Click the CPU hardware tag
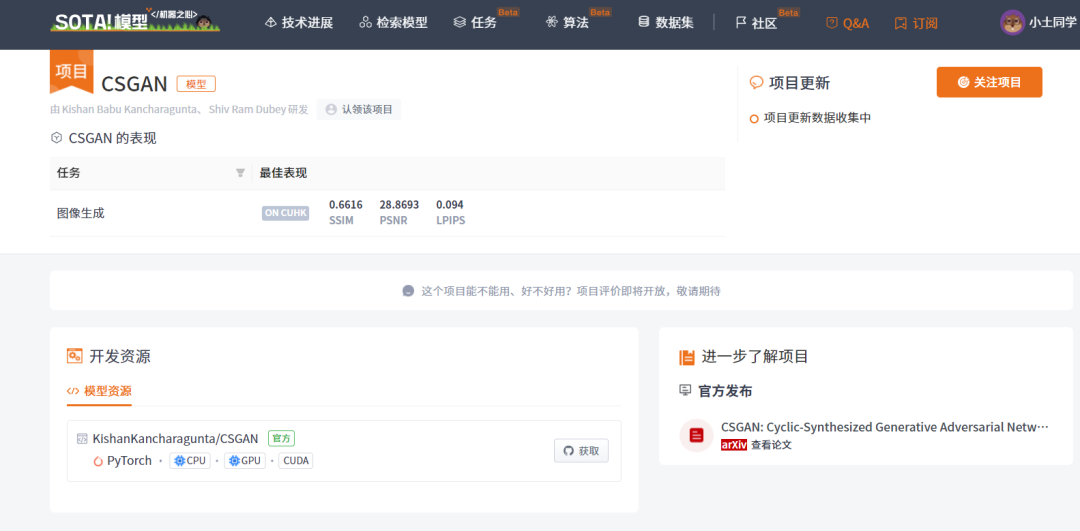The height and width of the screenshot is (531, 1080). 190,461
